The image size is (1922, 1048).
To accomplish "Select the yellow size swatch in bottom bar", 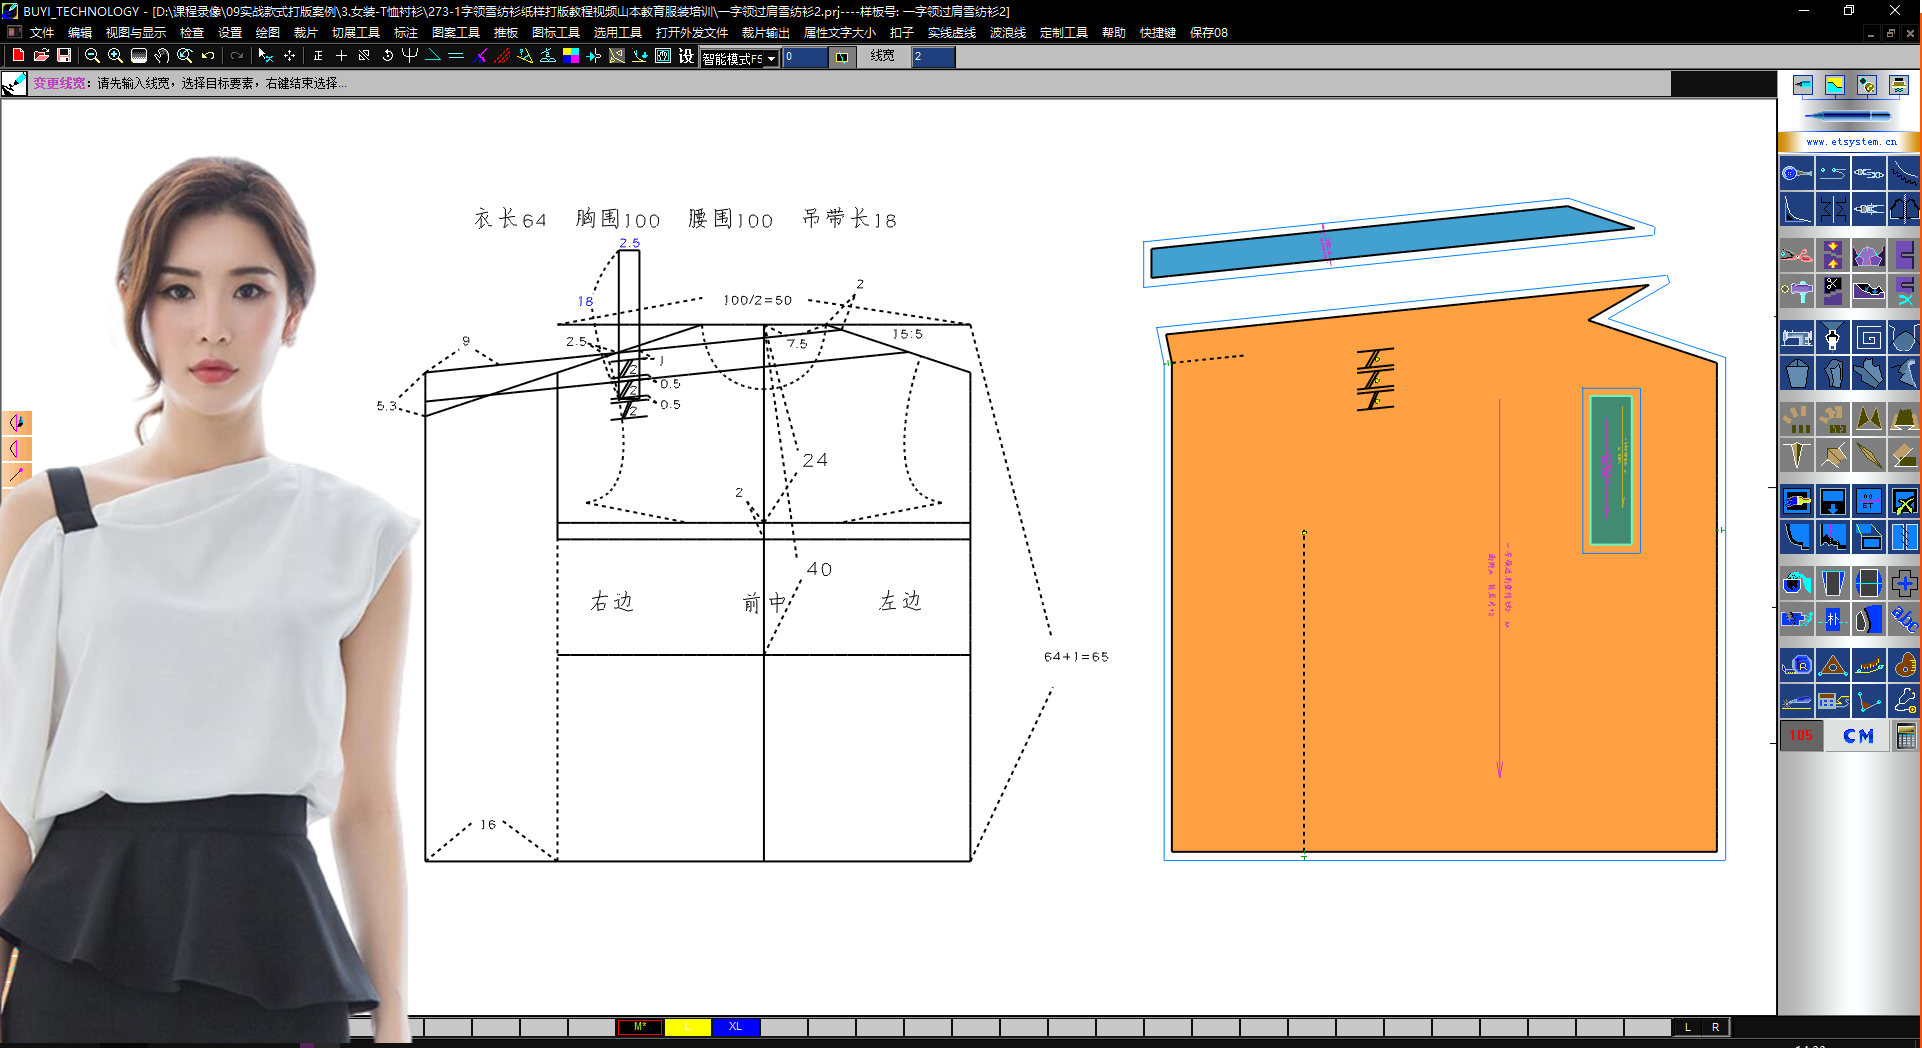I will (687, 1027).
